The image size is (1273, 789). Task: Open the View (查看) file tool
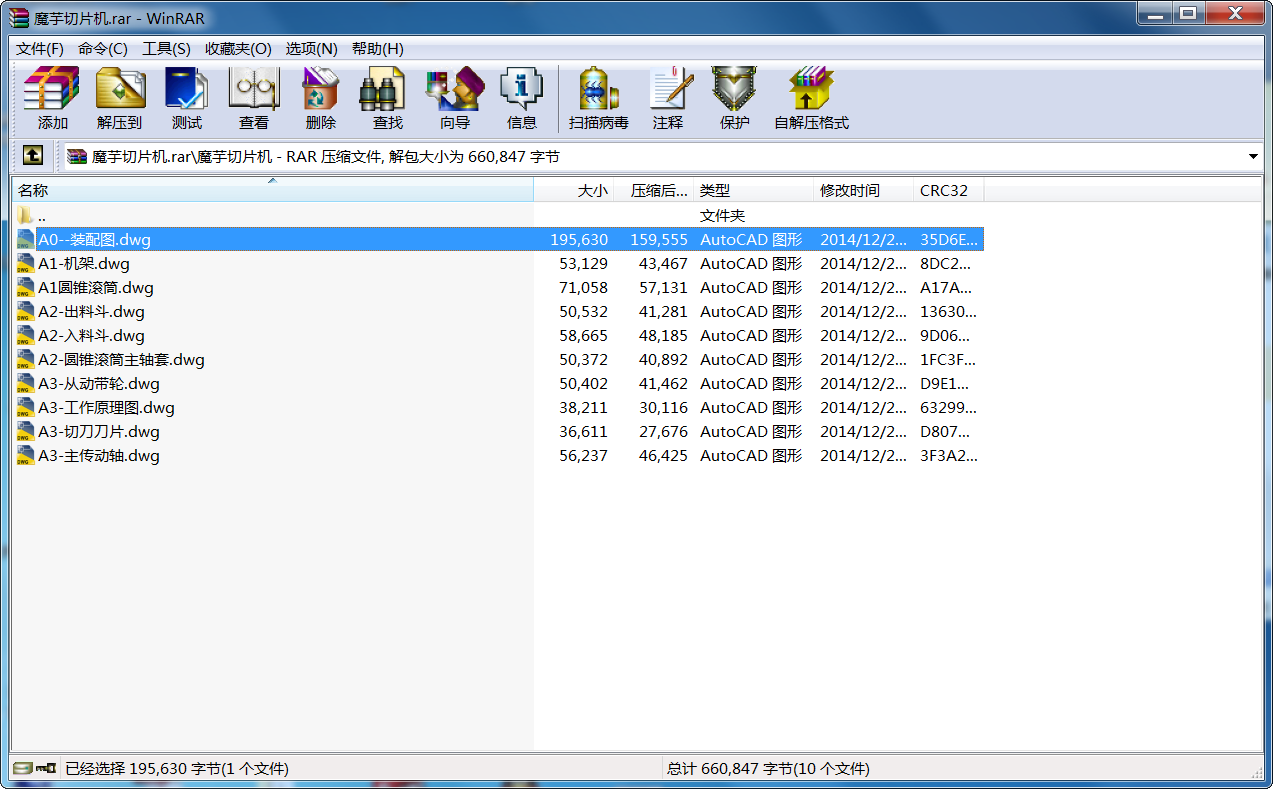(x=253, y=98)
